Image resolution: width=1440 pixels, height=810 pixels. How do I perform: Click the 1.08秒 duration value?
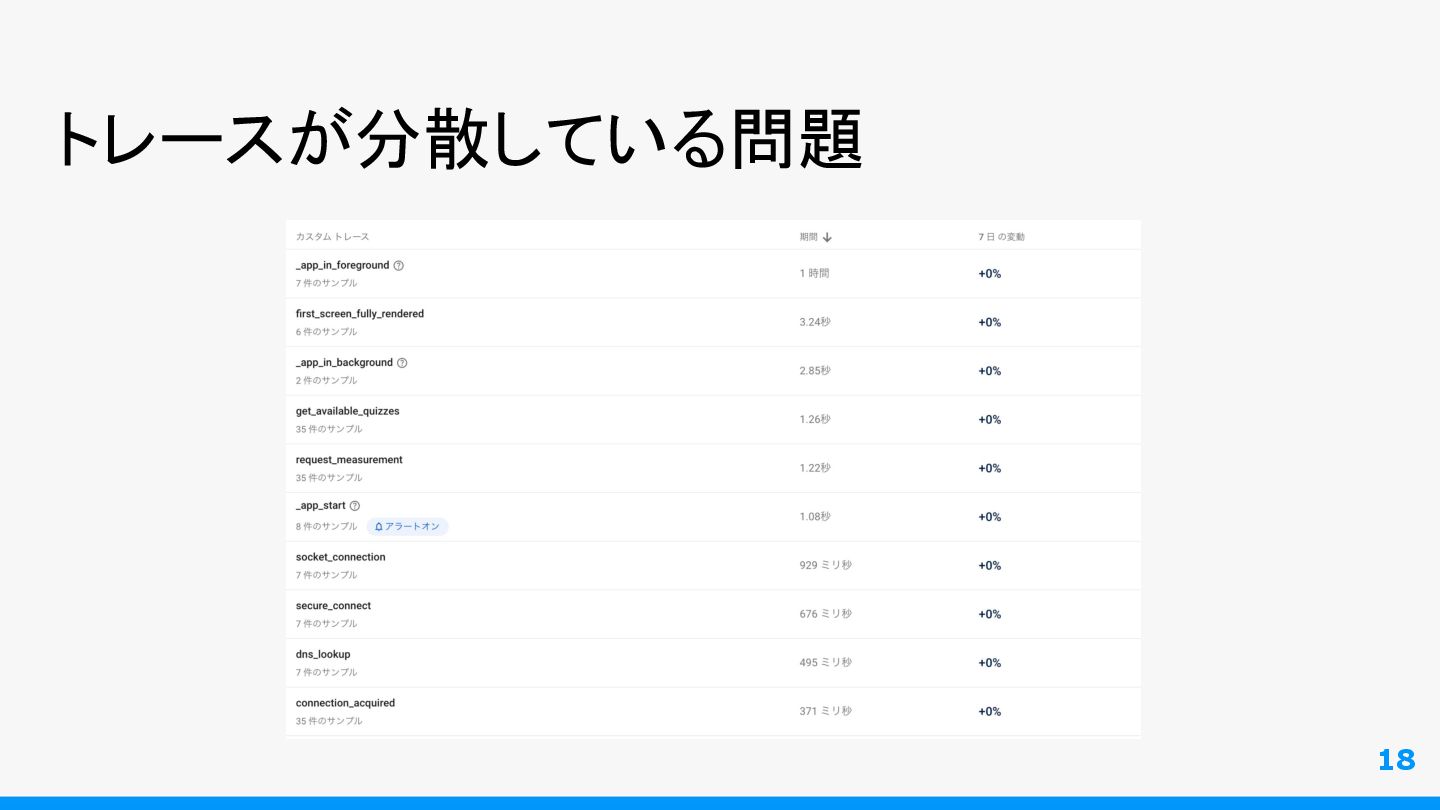(815, 517)
